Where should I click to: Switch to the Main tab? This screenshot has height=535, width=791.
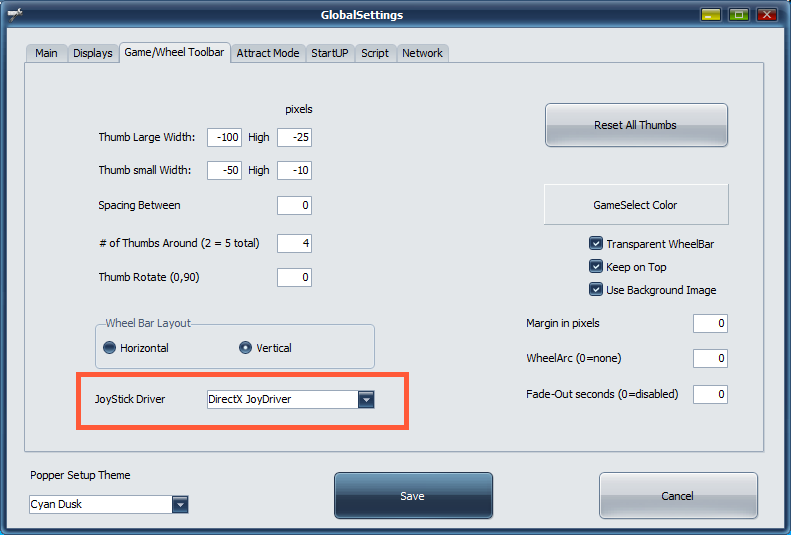coord(46,53)
